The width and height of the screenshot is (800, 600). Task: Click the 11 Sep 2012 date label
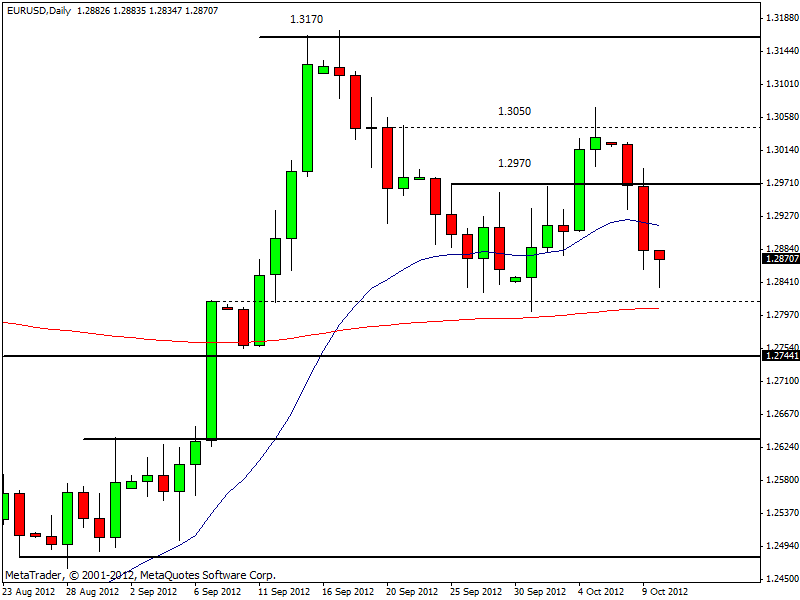[x=283, y=591]
